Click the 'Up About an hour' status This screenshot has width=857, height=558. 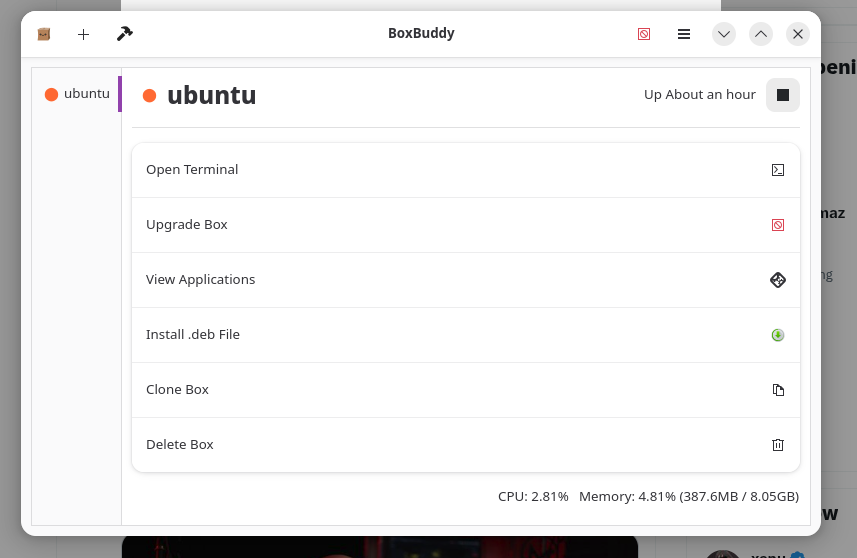click(700, 95)
